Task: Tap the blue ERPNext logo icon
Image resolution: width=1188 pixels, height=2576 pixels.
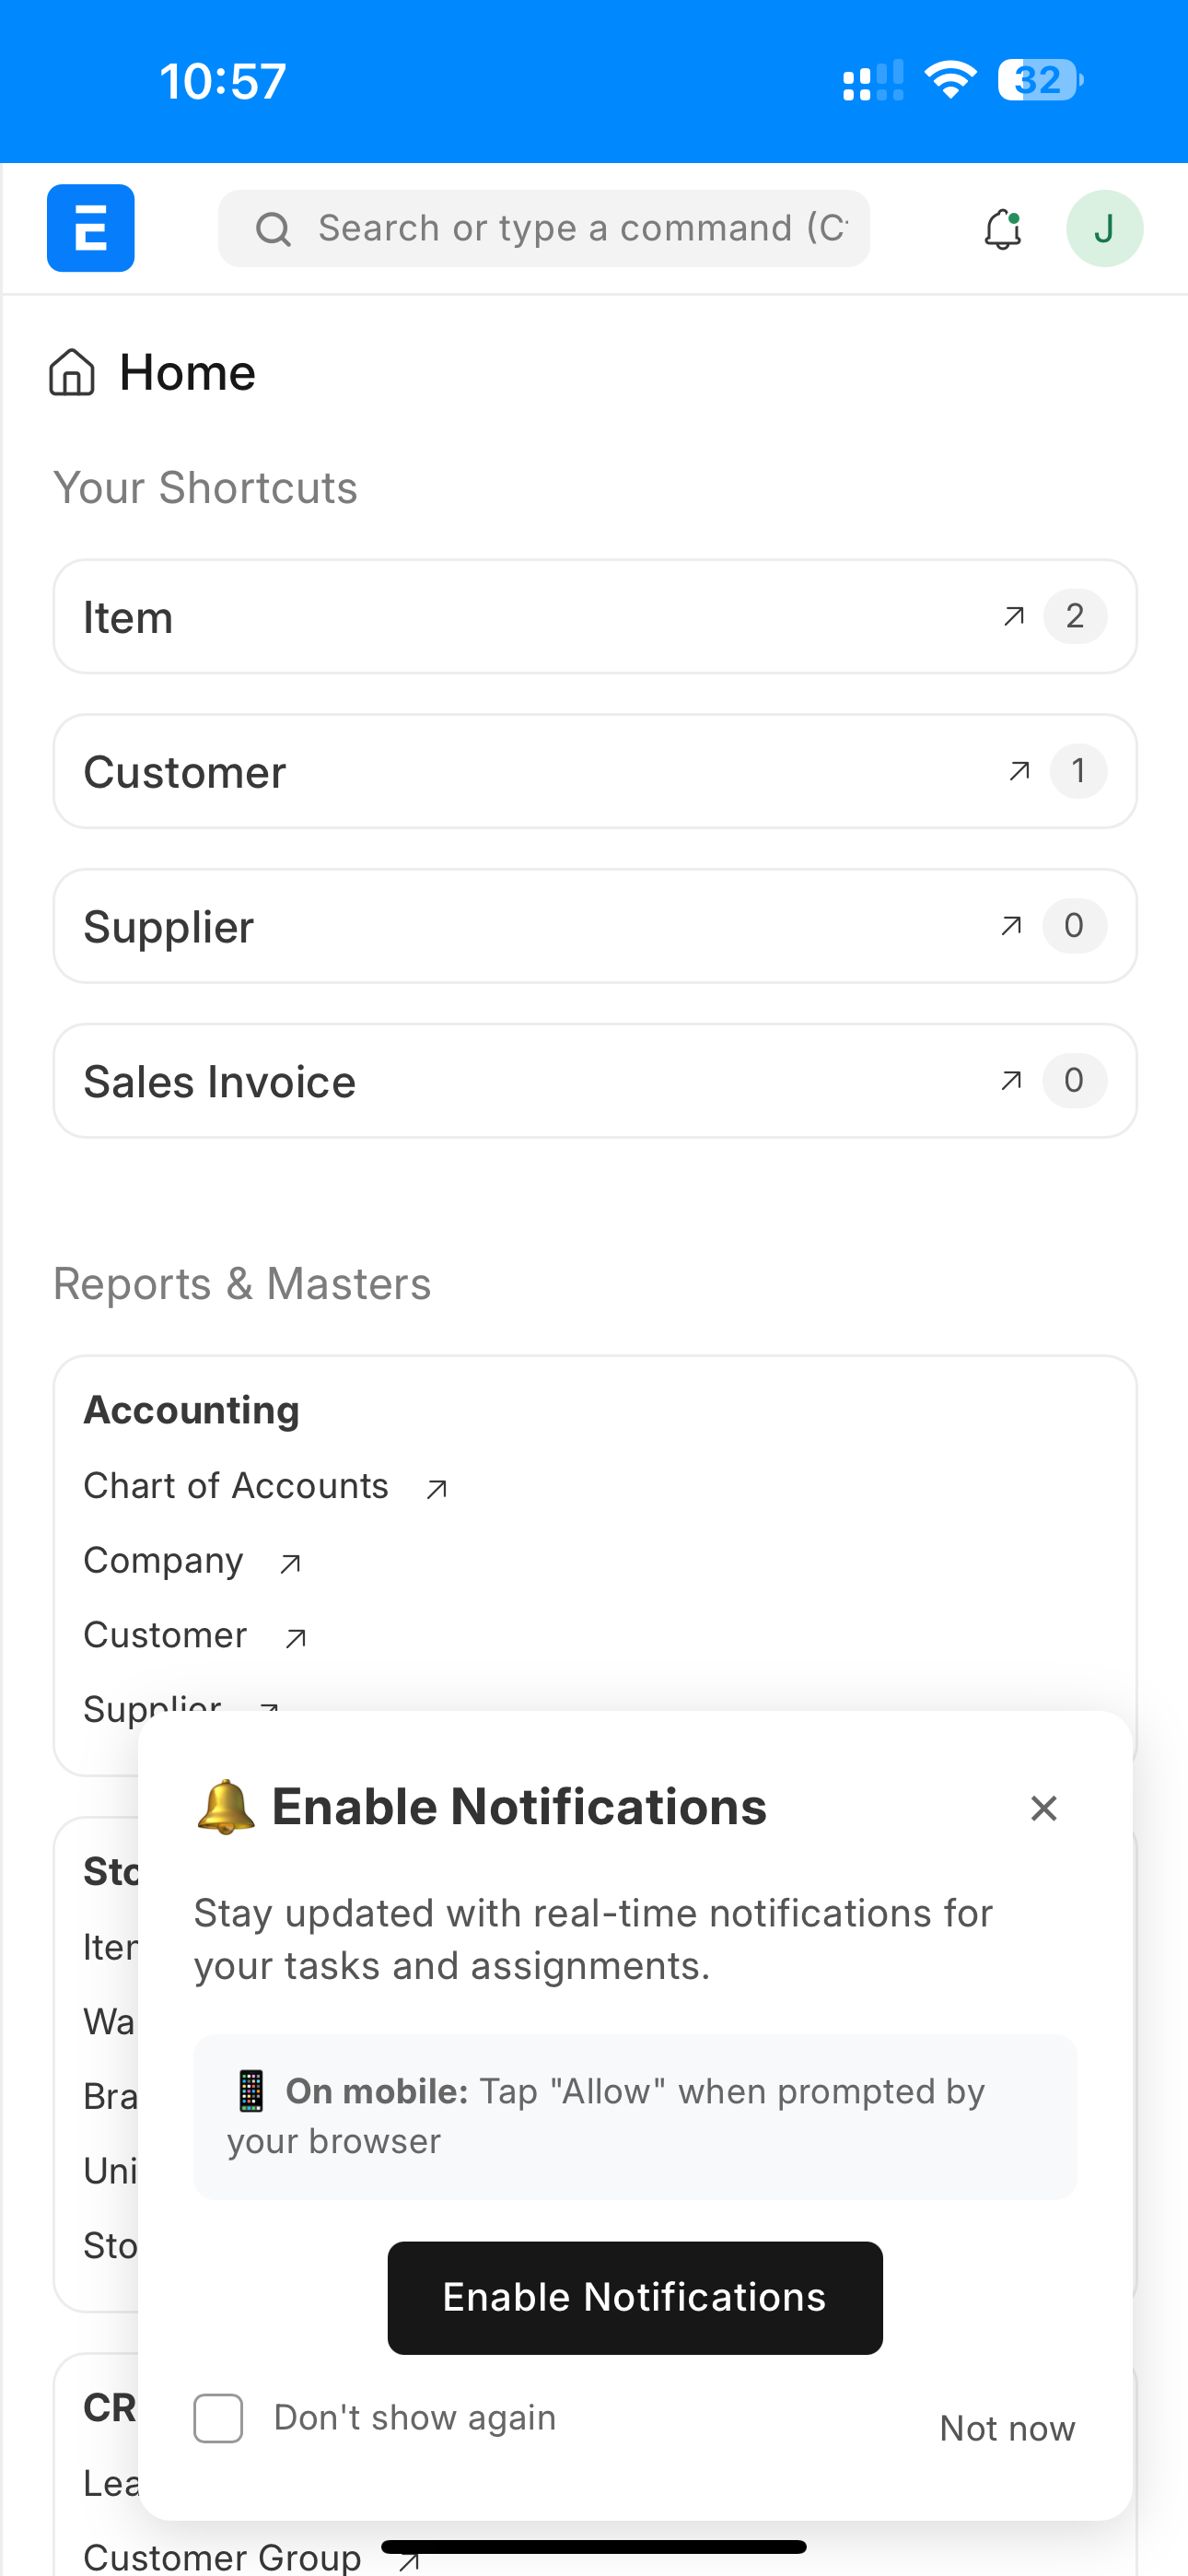Action: pos(90,228)
